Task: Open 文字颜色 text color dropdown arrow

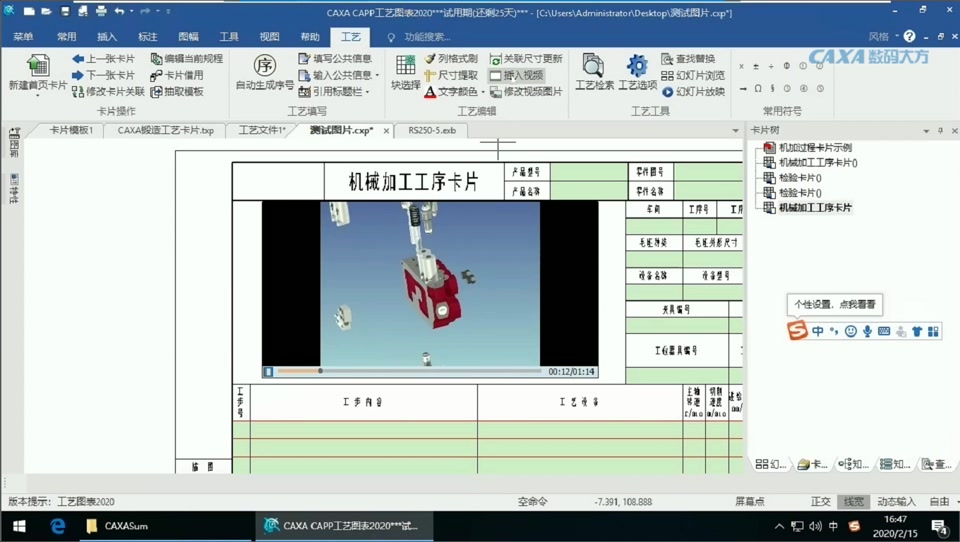Action: pyautogui.click(x=483, y=92)
